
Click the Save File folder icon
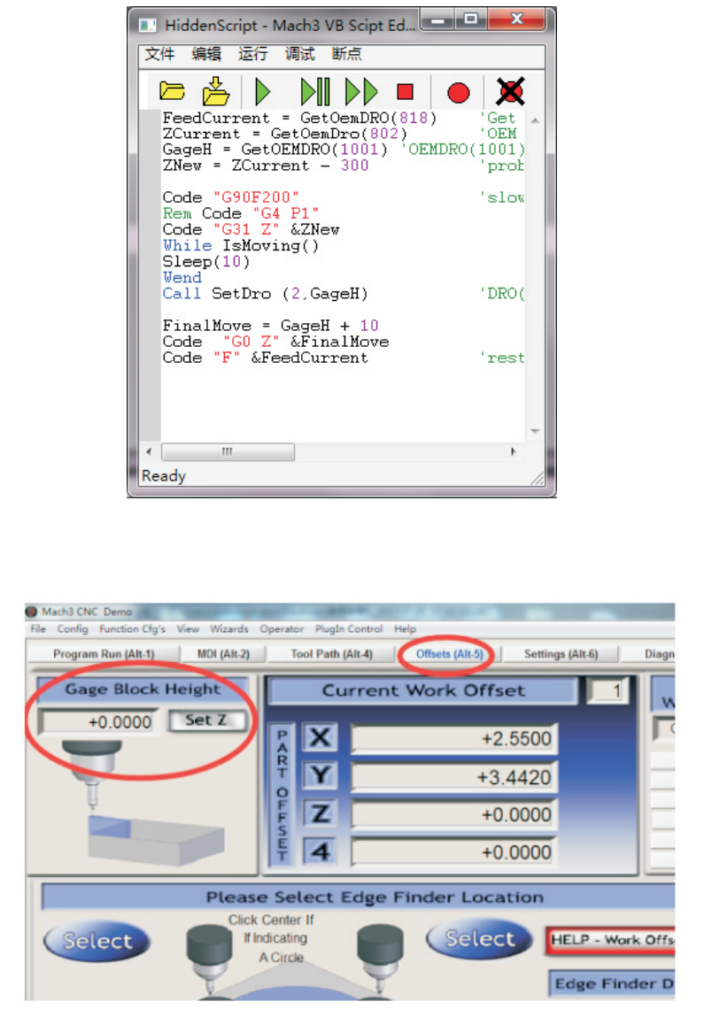tap(216, 92)
